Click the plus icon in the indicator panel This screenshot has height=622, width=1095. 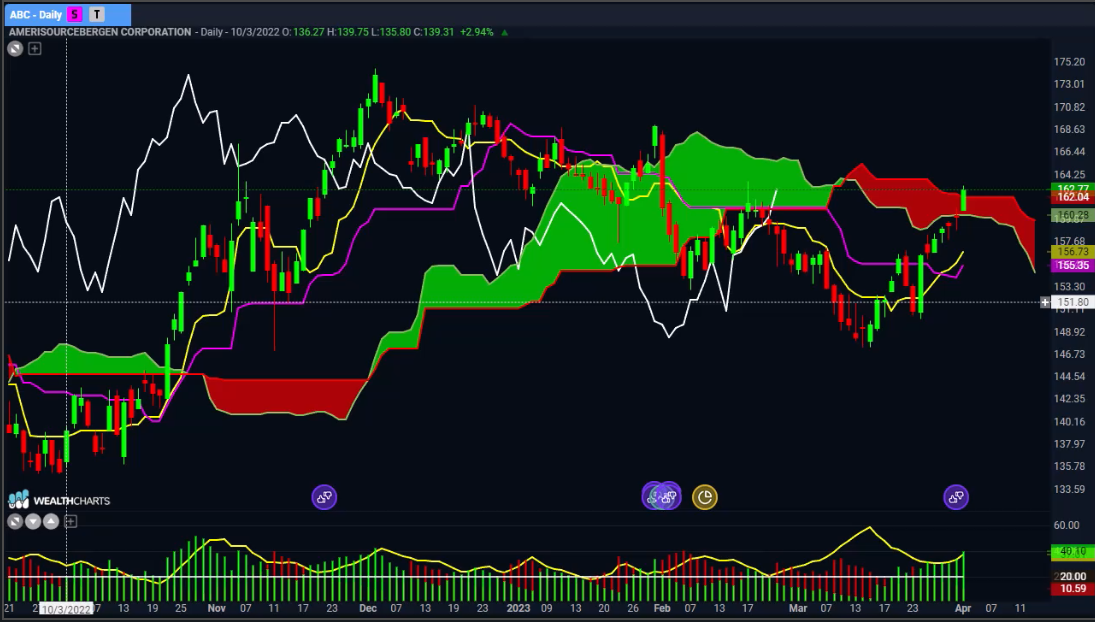coord(70,521)
